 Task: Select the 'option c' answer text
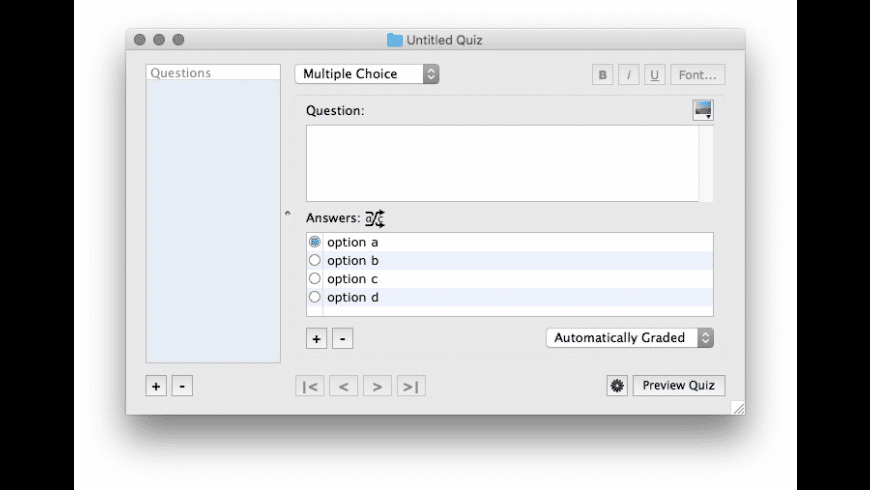pos(352,279)
